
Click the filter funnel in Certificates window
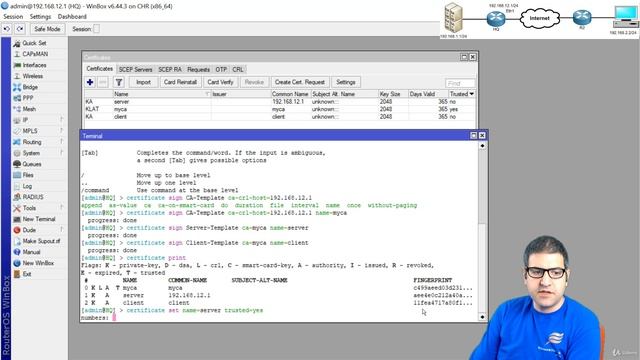pyautogui.click(x=119, y=82)
